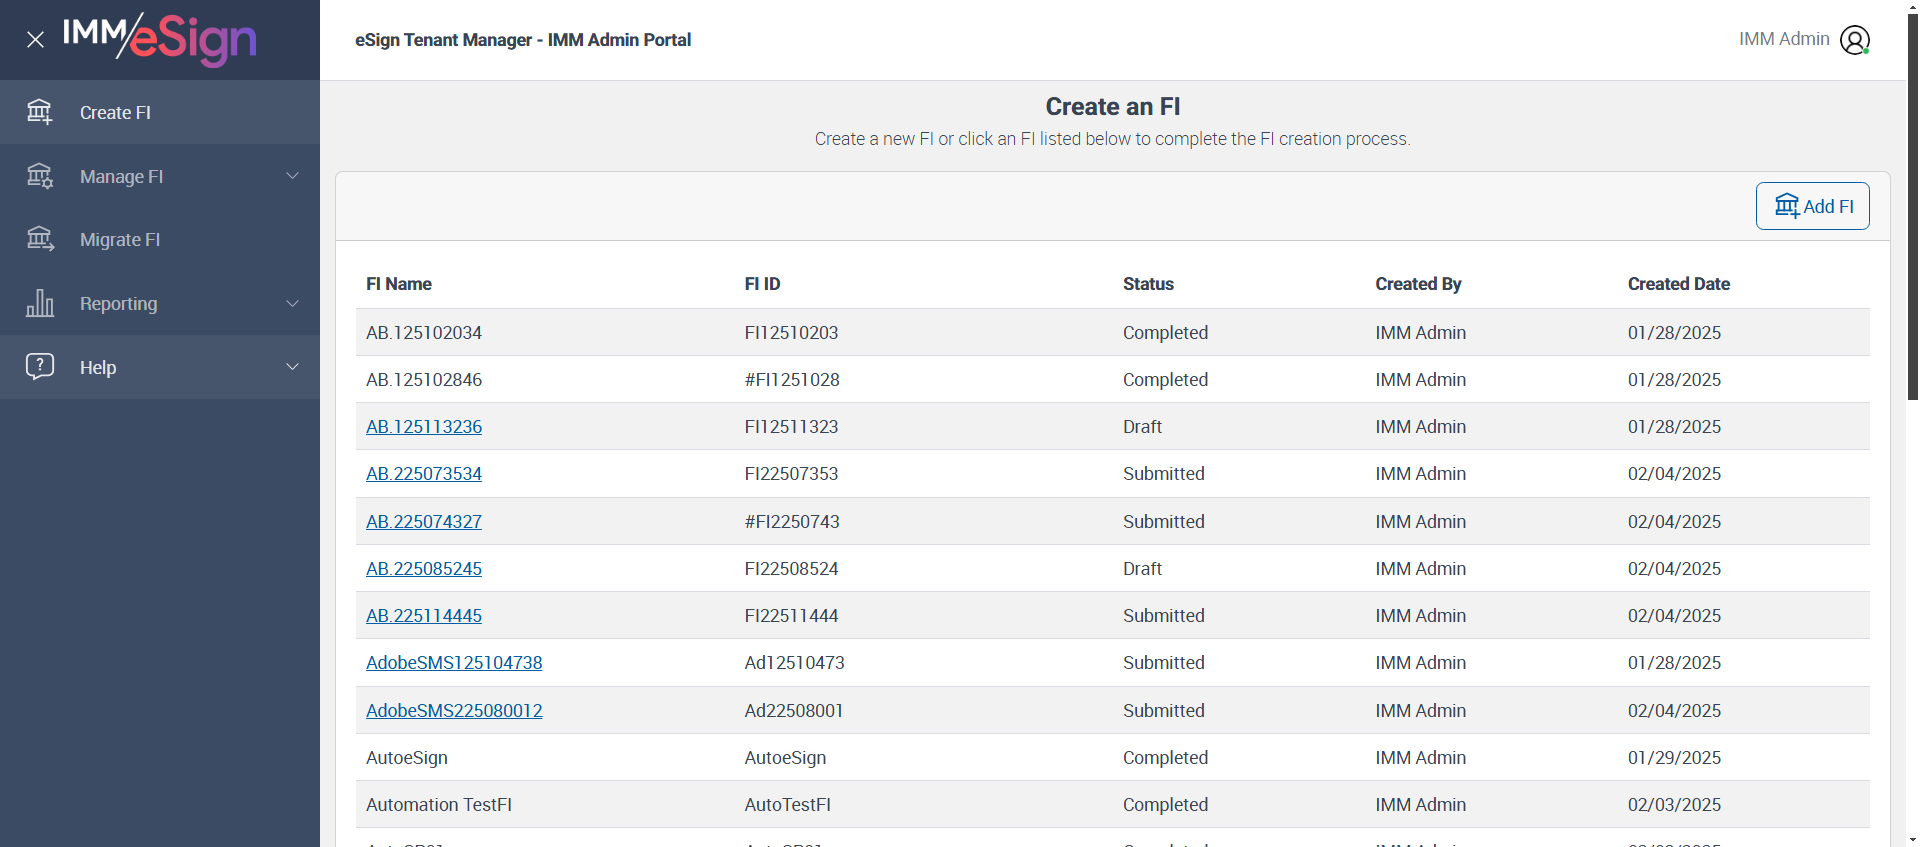Viewport: 1920px width, 847px height.
Task: Open the AB.225074327 FI link
Action: (424, 522)
